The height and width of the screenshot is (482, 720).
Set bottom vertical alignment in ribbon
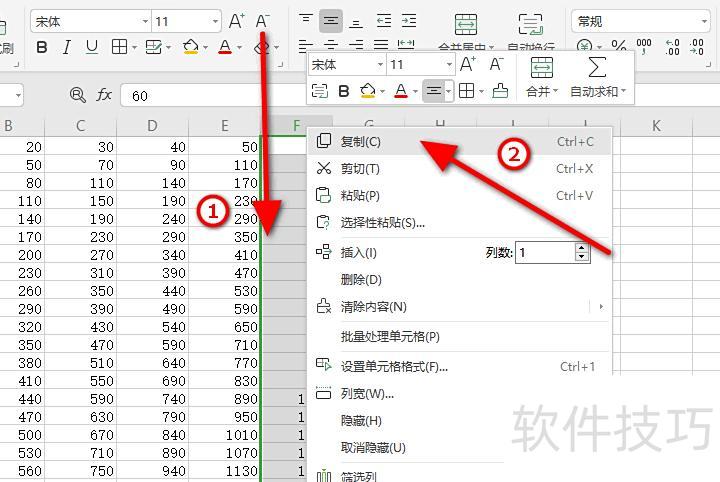pyautogui.click(x=356, y=22)
